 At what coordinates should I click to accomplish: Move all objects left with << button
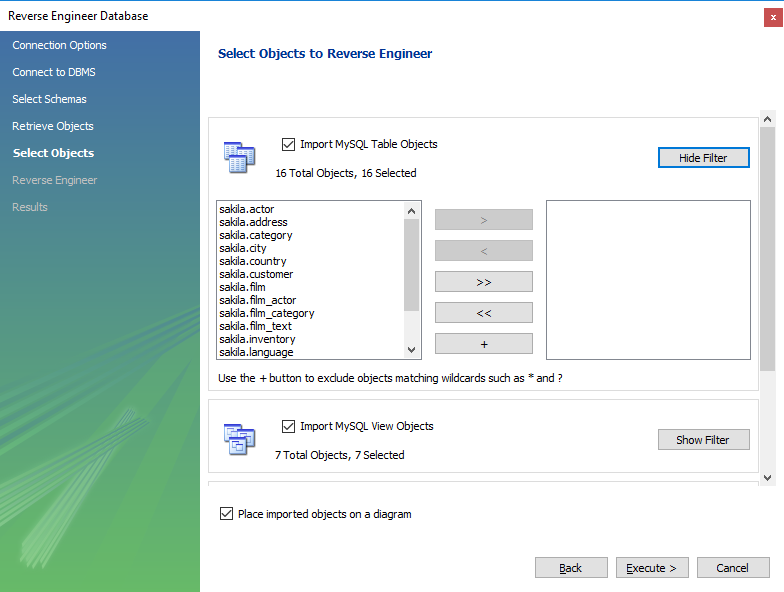pos(484,313)
